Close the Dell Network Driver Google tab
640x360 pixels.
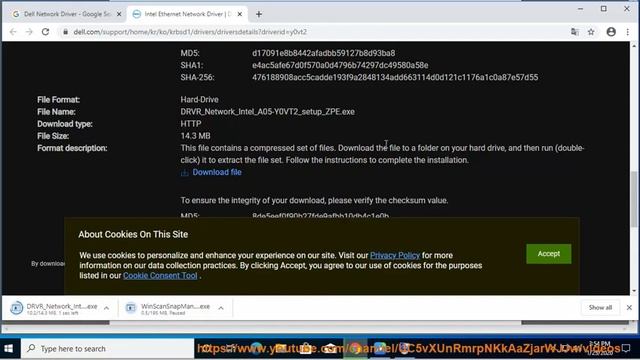tap(119, 14)
